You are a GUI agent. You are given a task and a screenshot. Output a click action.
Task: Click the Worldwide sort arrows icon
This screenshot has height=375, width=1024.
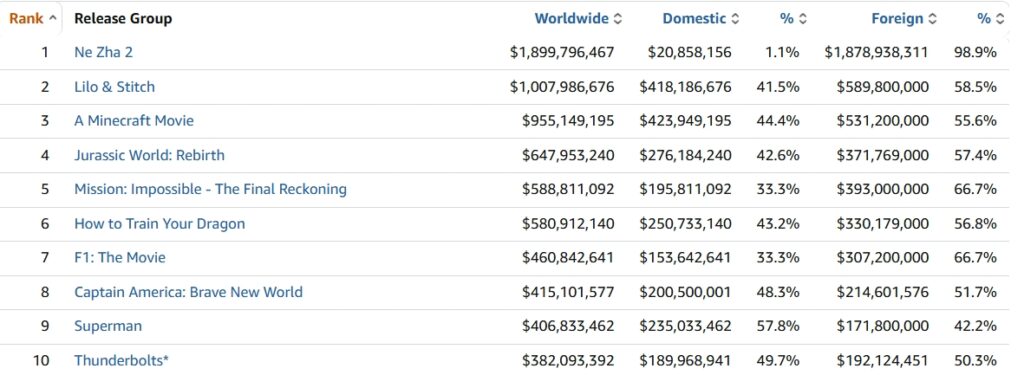(618, 19)
